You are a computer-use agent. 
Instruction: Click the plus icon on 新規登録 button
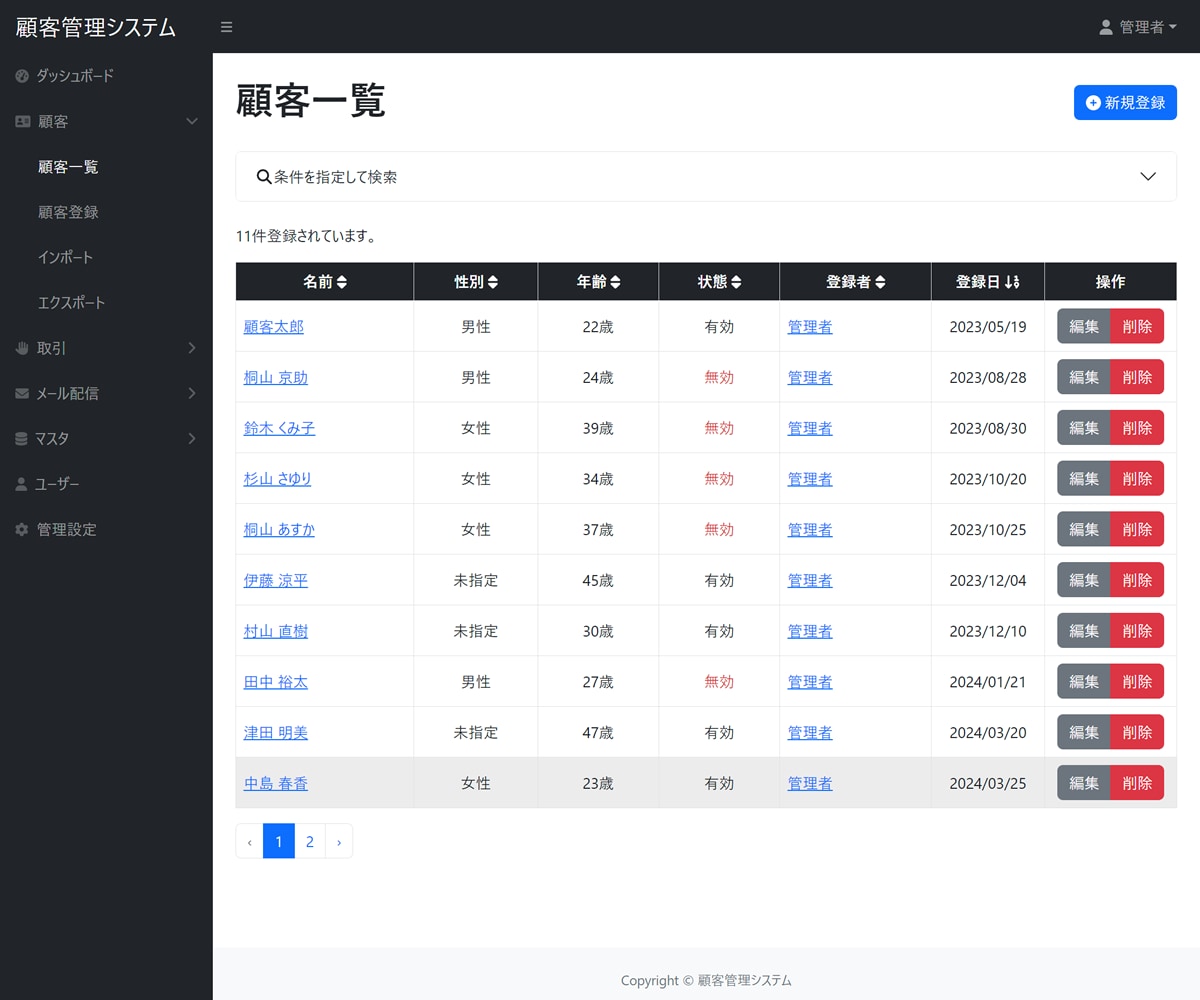(x=1093, y=102)
